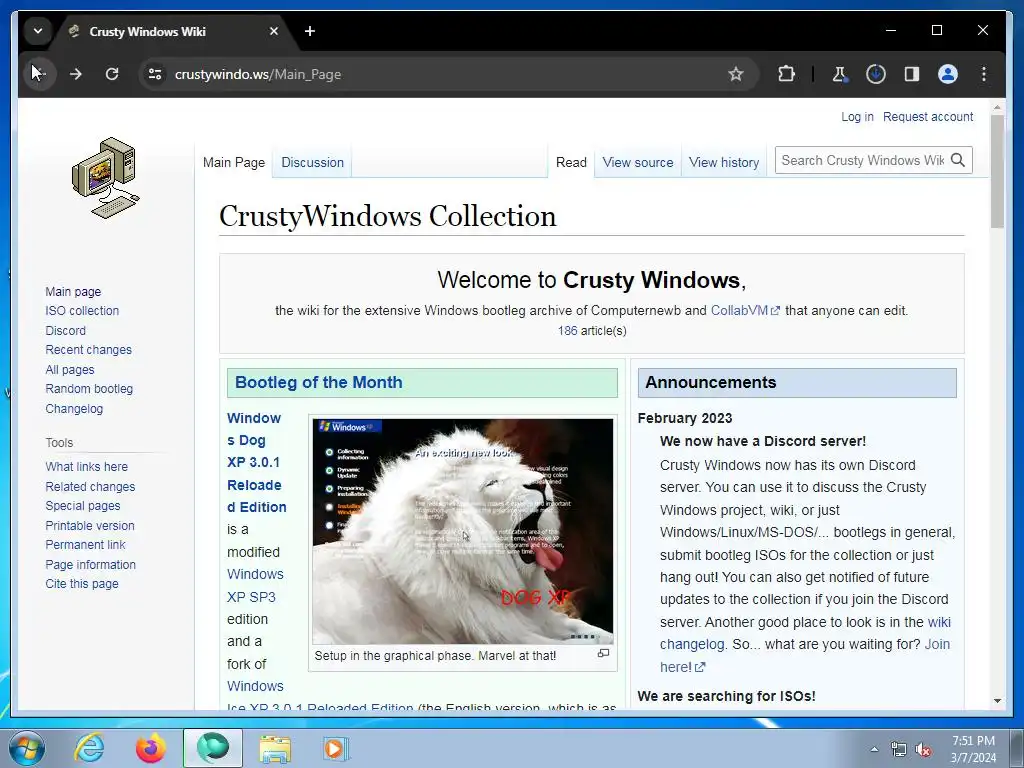Follow the CollabVM external link

click(x=744, y=310)
